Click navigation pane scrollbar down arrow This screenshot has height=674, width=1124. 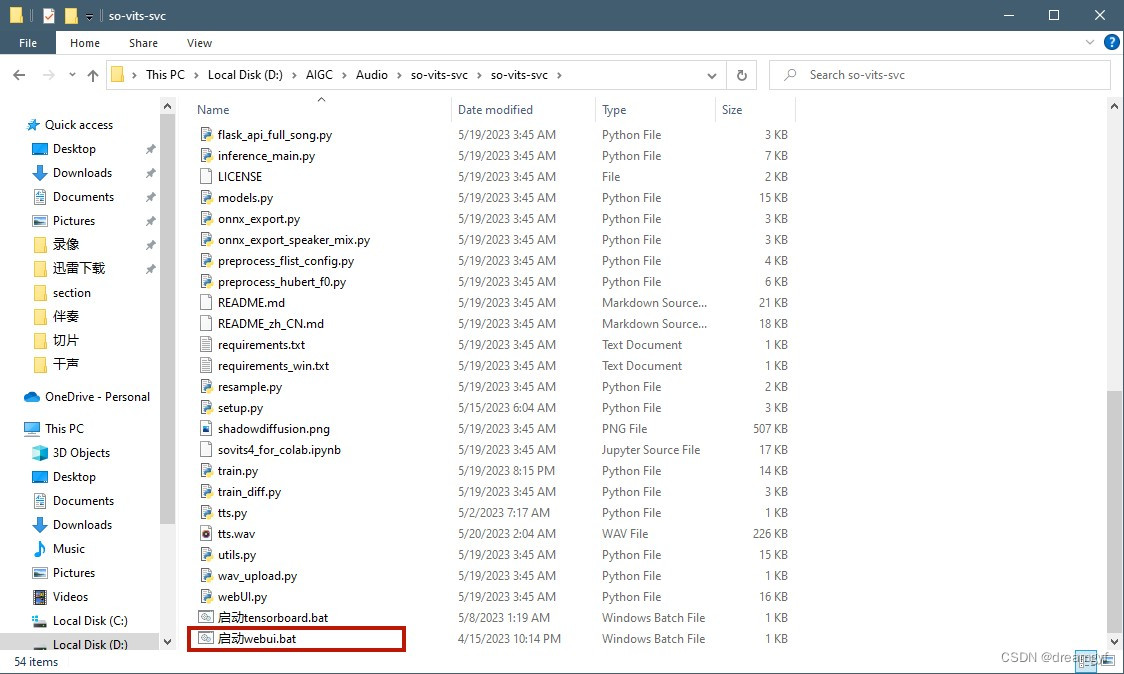tap(167, 642)
